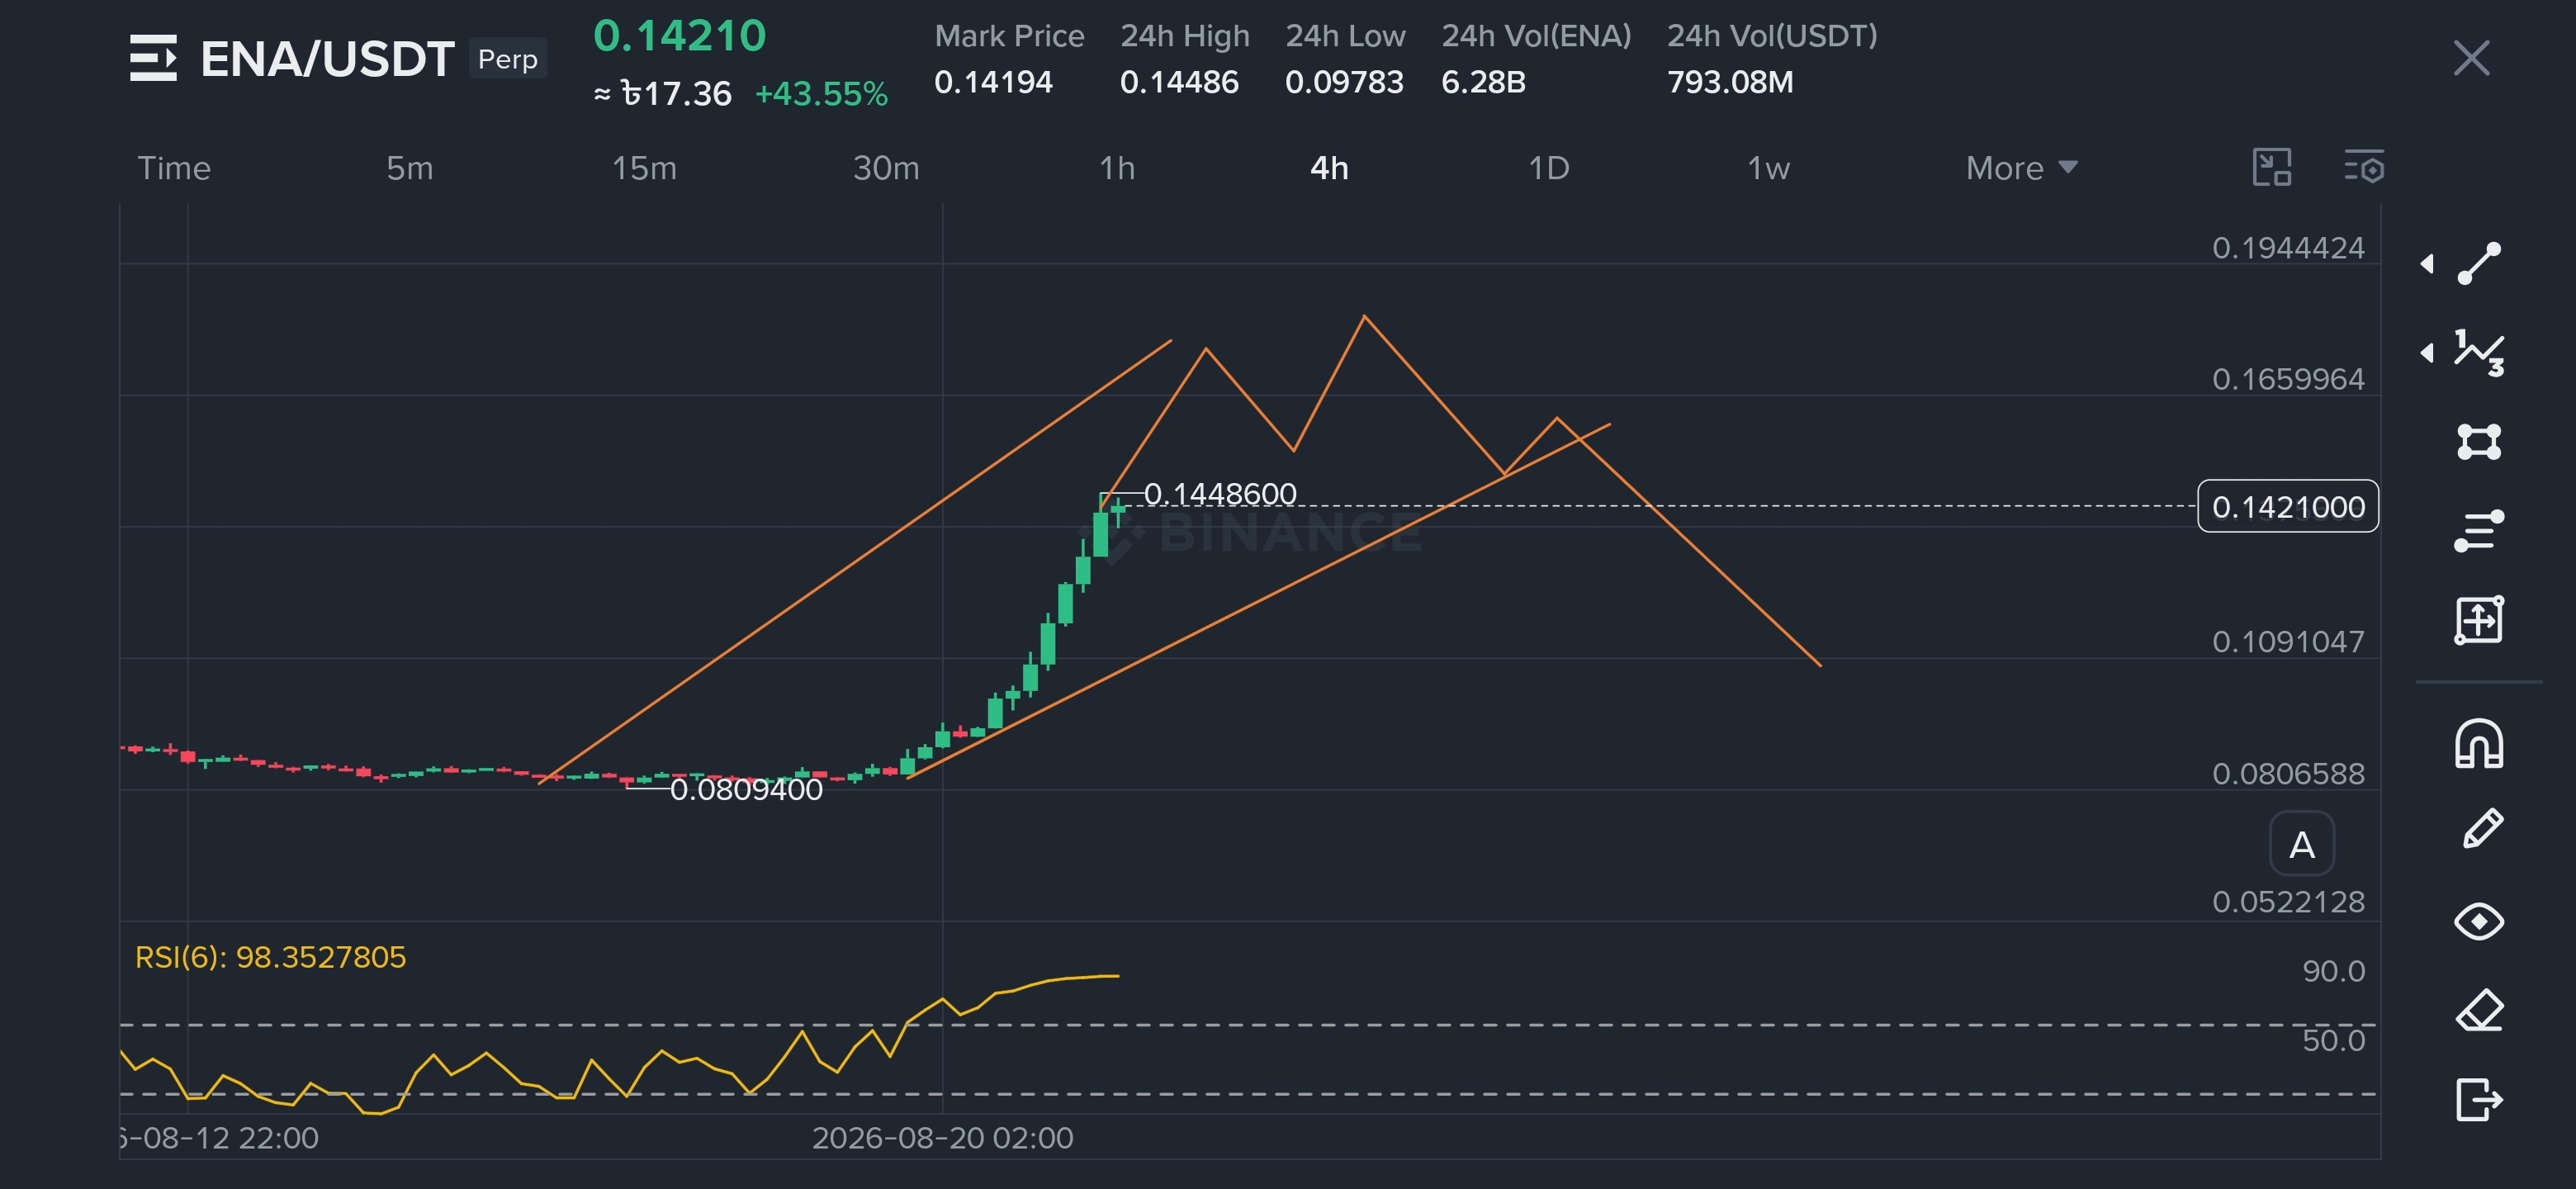Click the RSI(6): 98.3527805 indicator label
2576x1189 pixels.
point(271,957)
